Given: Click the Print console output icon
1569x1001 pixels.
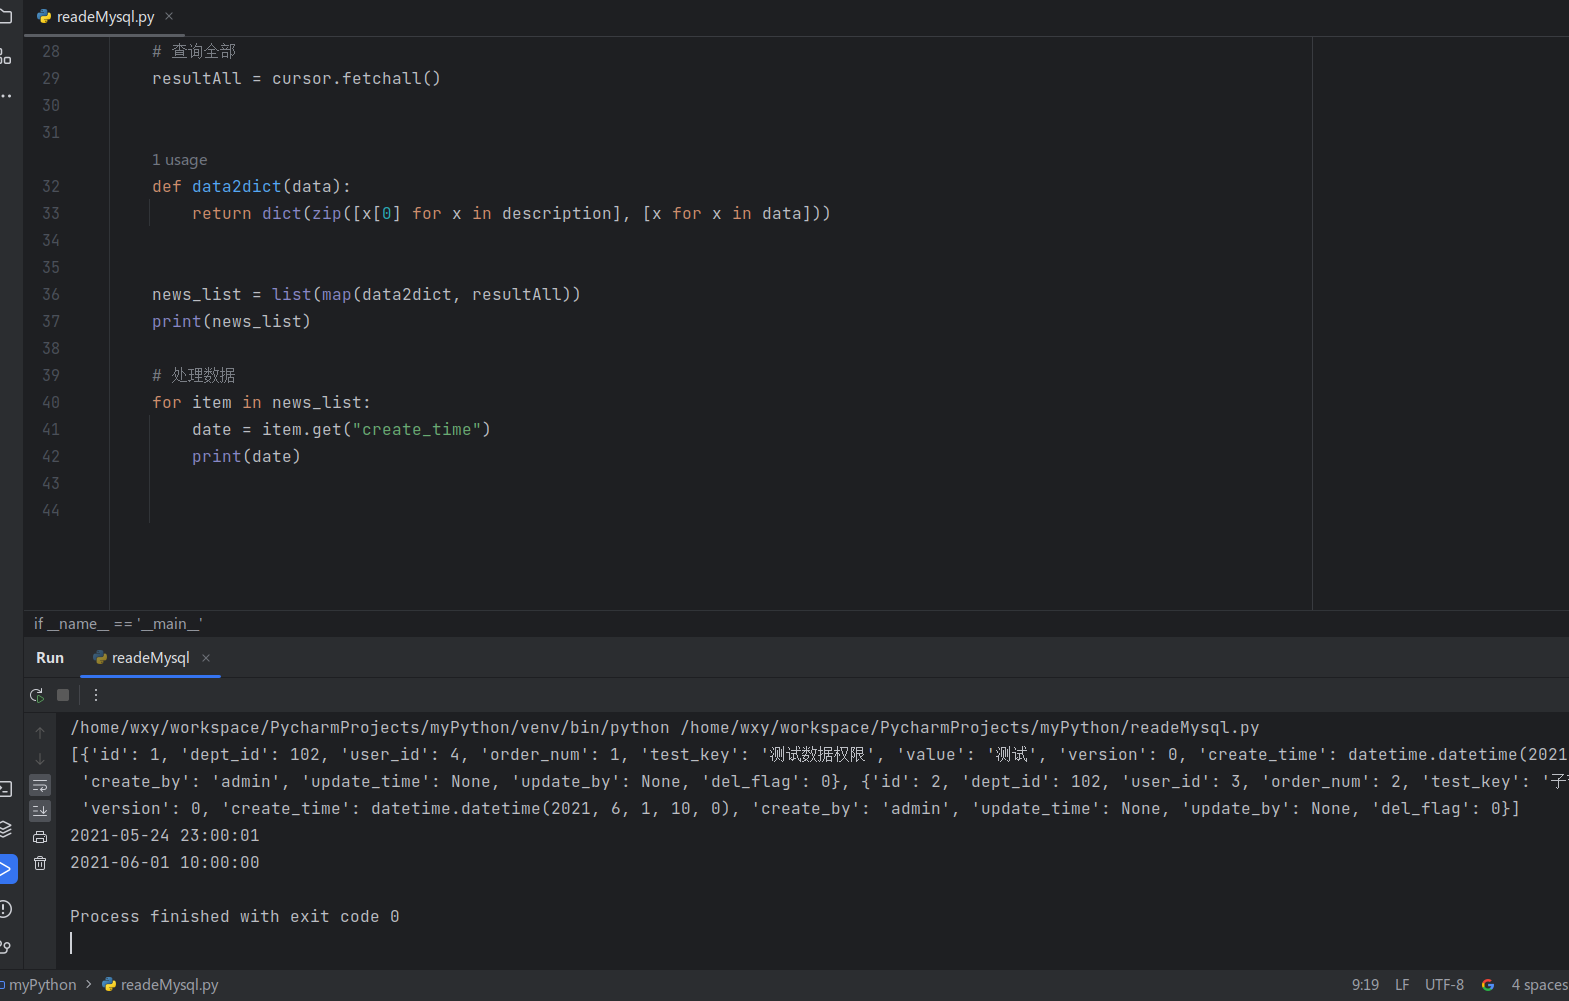Looking at the screenshot, I should click(x=40, y=837).
